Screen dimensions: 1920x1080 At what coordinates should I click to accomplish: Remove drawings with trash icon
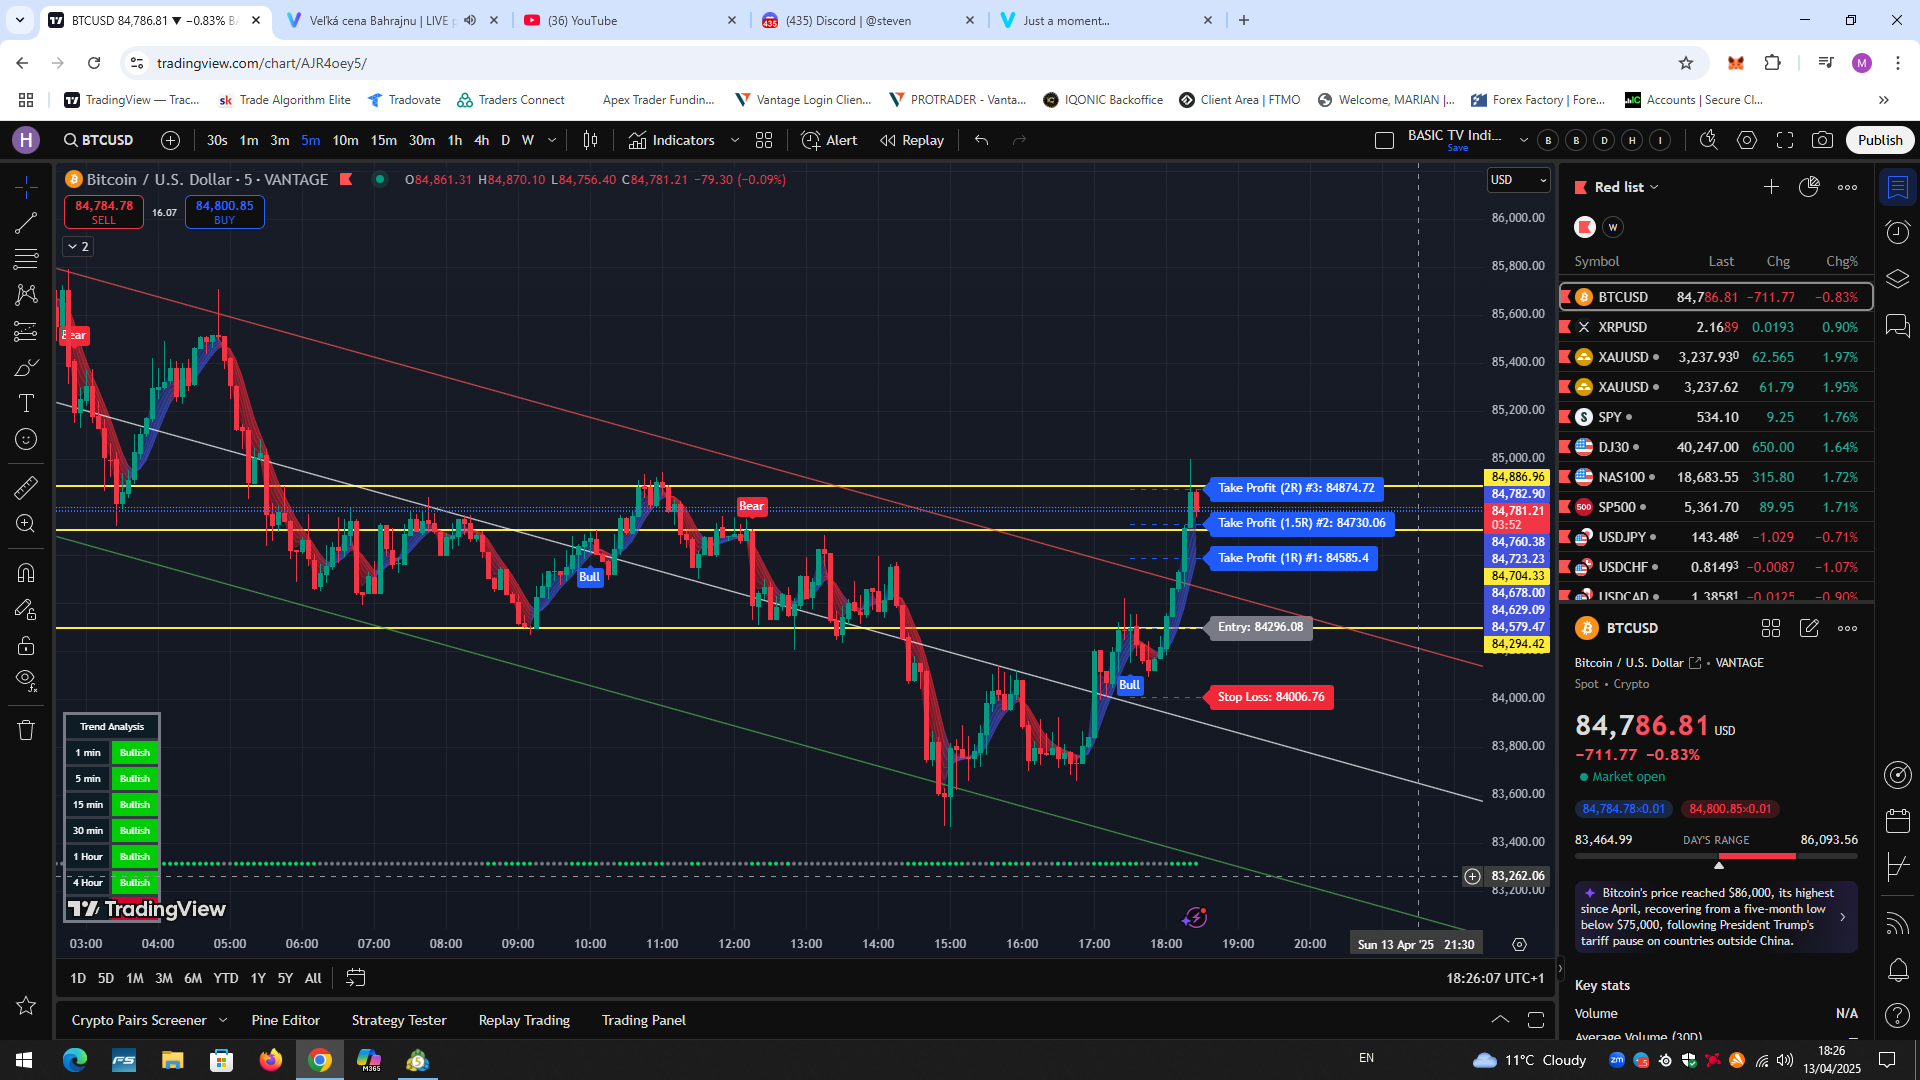tap(26, 729)
